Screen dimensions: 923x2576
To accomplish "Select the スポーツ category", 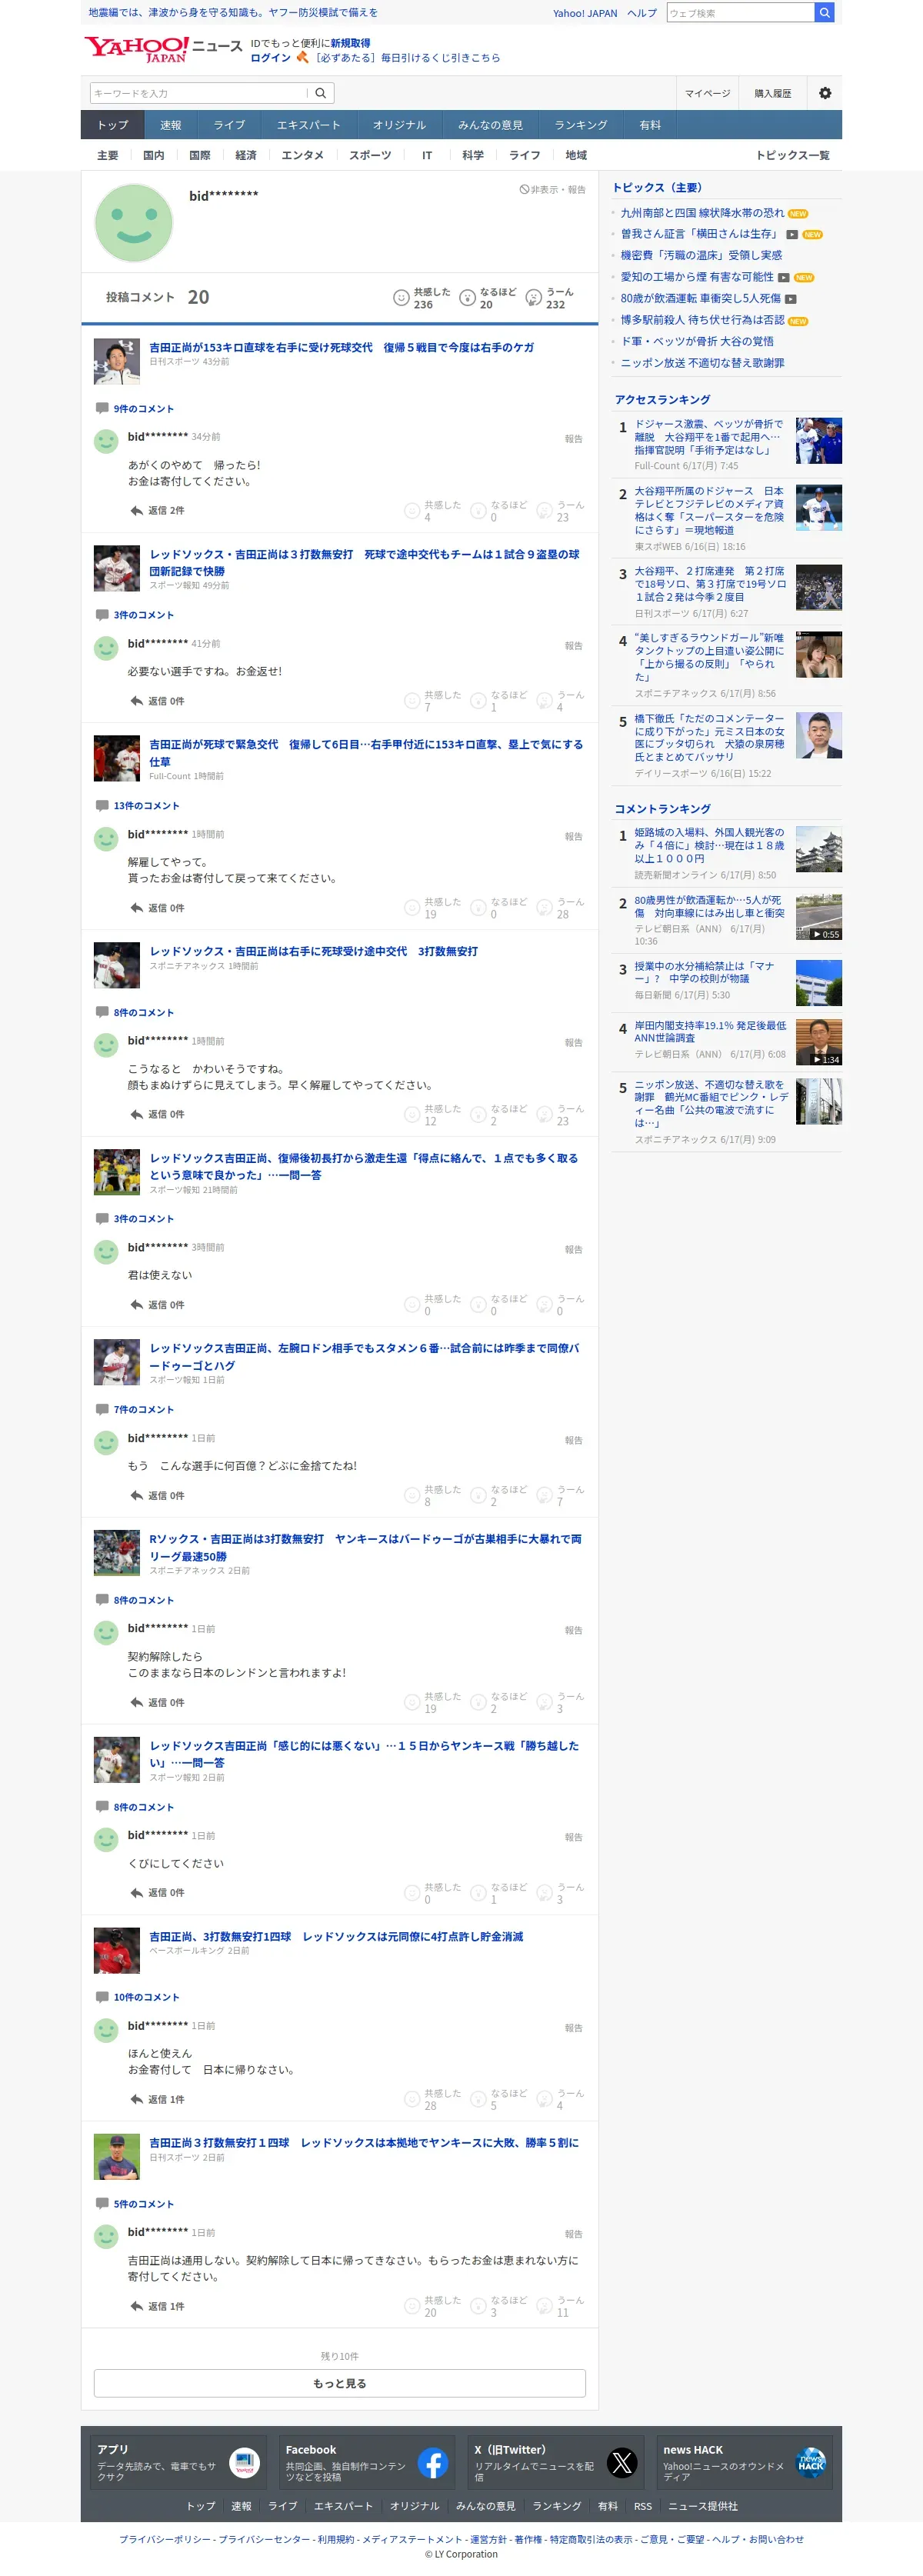I will (x=370, y=155).
